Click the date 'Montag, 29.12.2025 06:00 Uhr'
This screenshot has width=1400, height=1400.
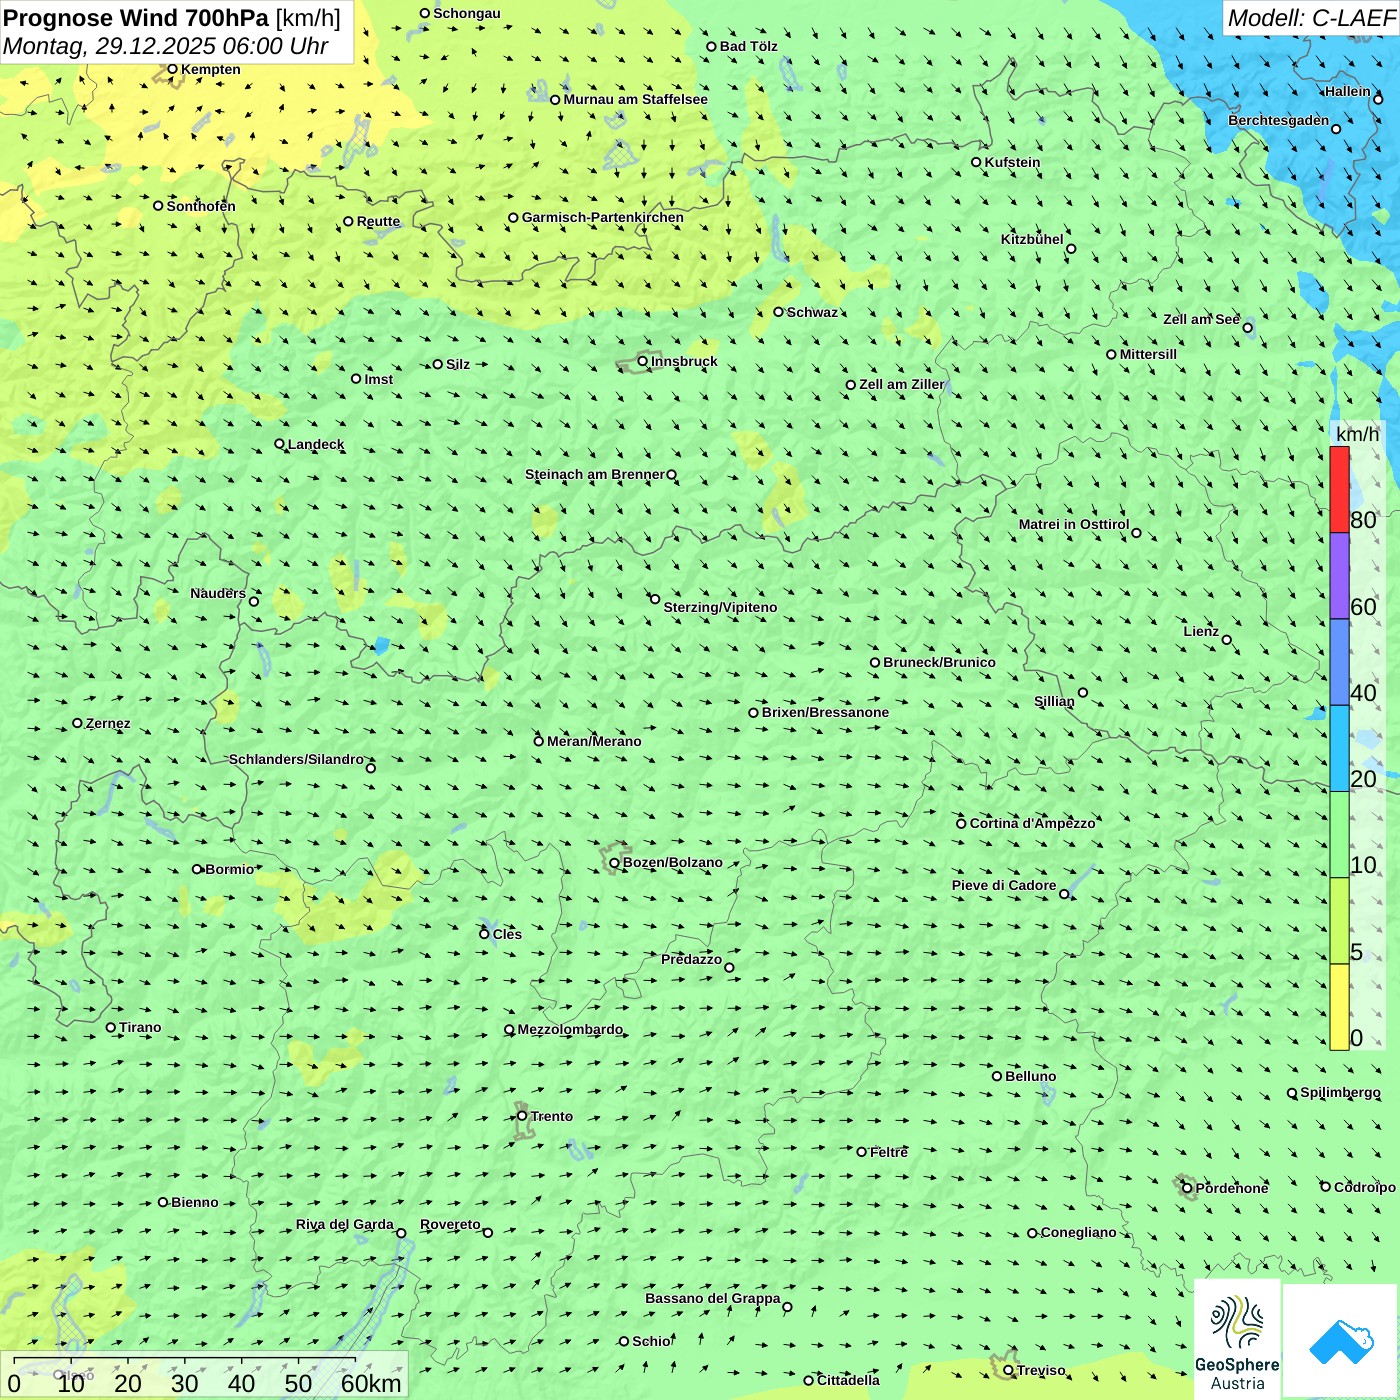(x=166, y=46)
